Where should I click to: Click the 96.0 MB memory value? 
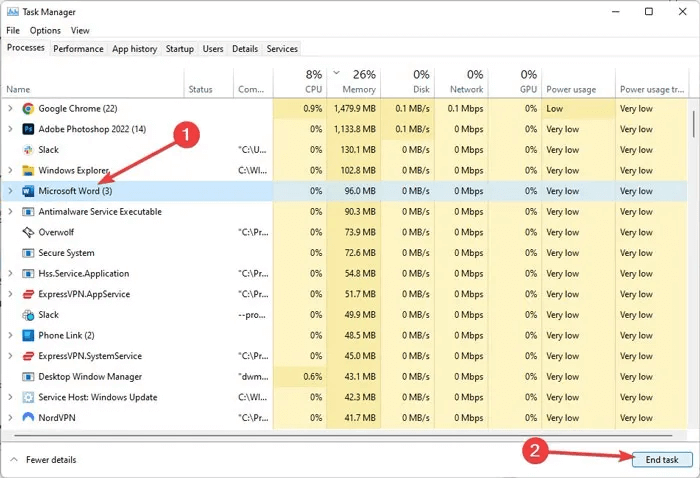(x=353, y=191)
